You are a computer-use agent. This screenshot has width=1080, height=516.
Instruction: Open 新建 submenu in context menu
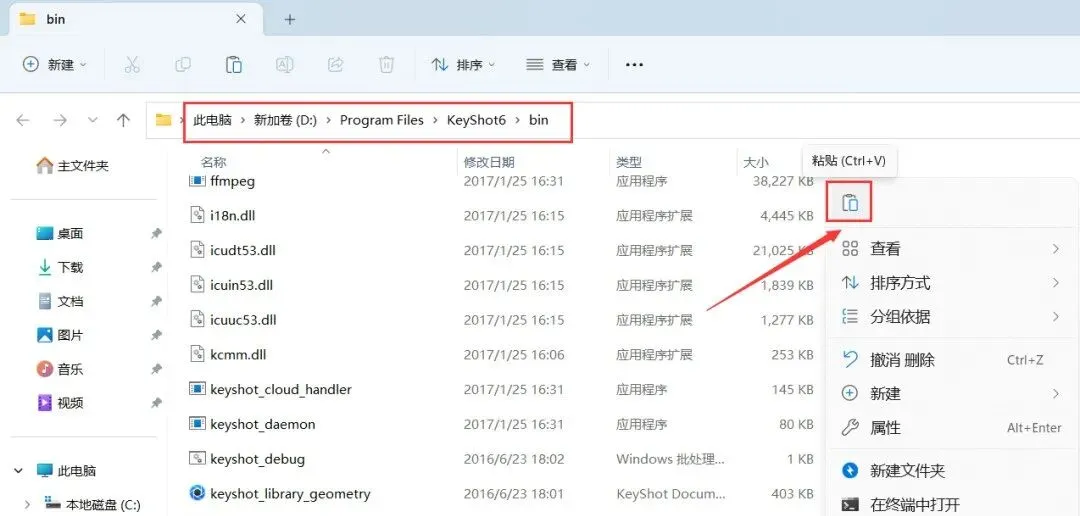952,393
